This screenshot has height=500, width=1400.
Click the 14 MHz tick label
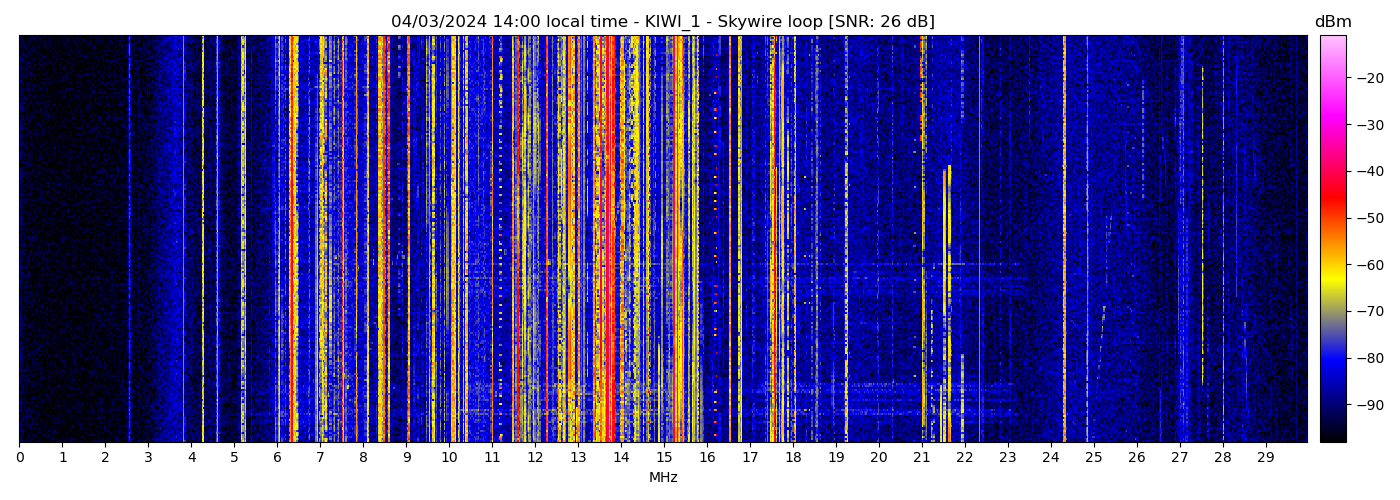[621, 457]
